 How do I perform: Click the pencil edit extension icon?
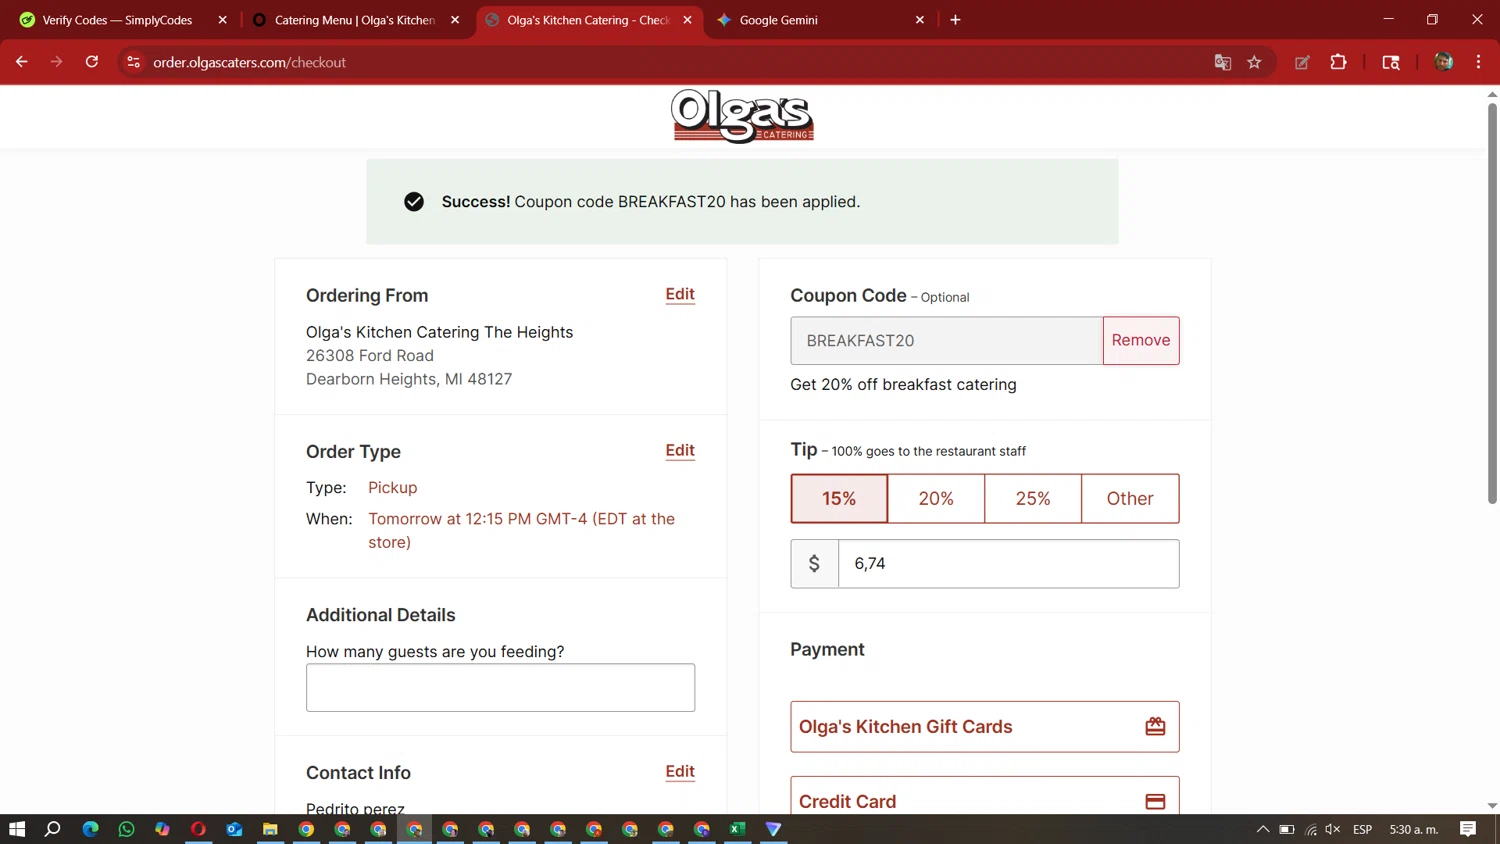coord(1302,62)
